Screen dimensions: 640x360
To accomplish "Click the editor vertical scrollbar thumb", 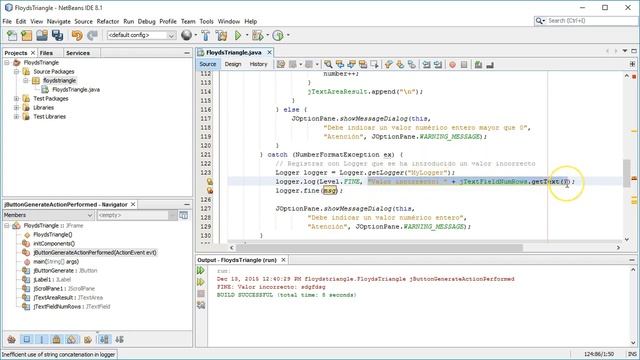I will [627, 173].
